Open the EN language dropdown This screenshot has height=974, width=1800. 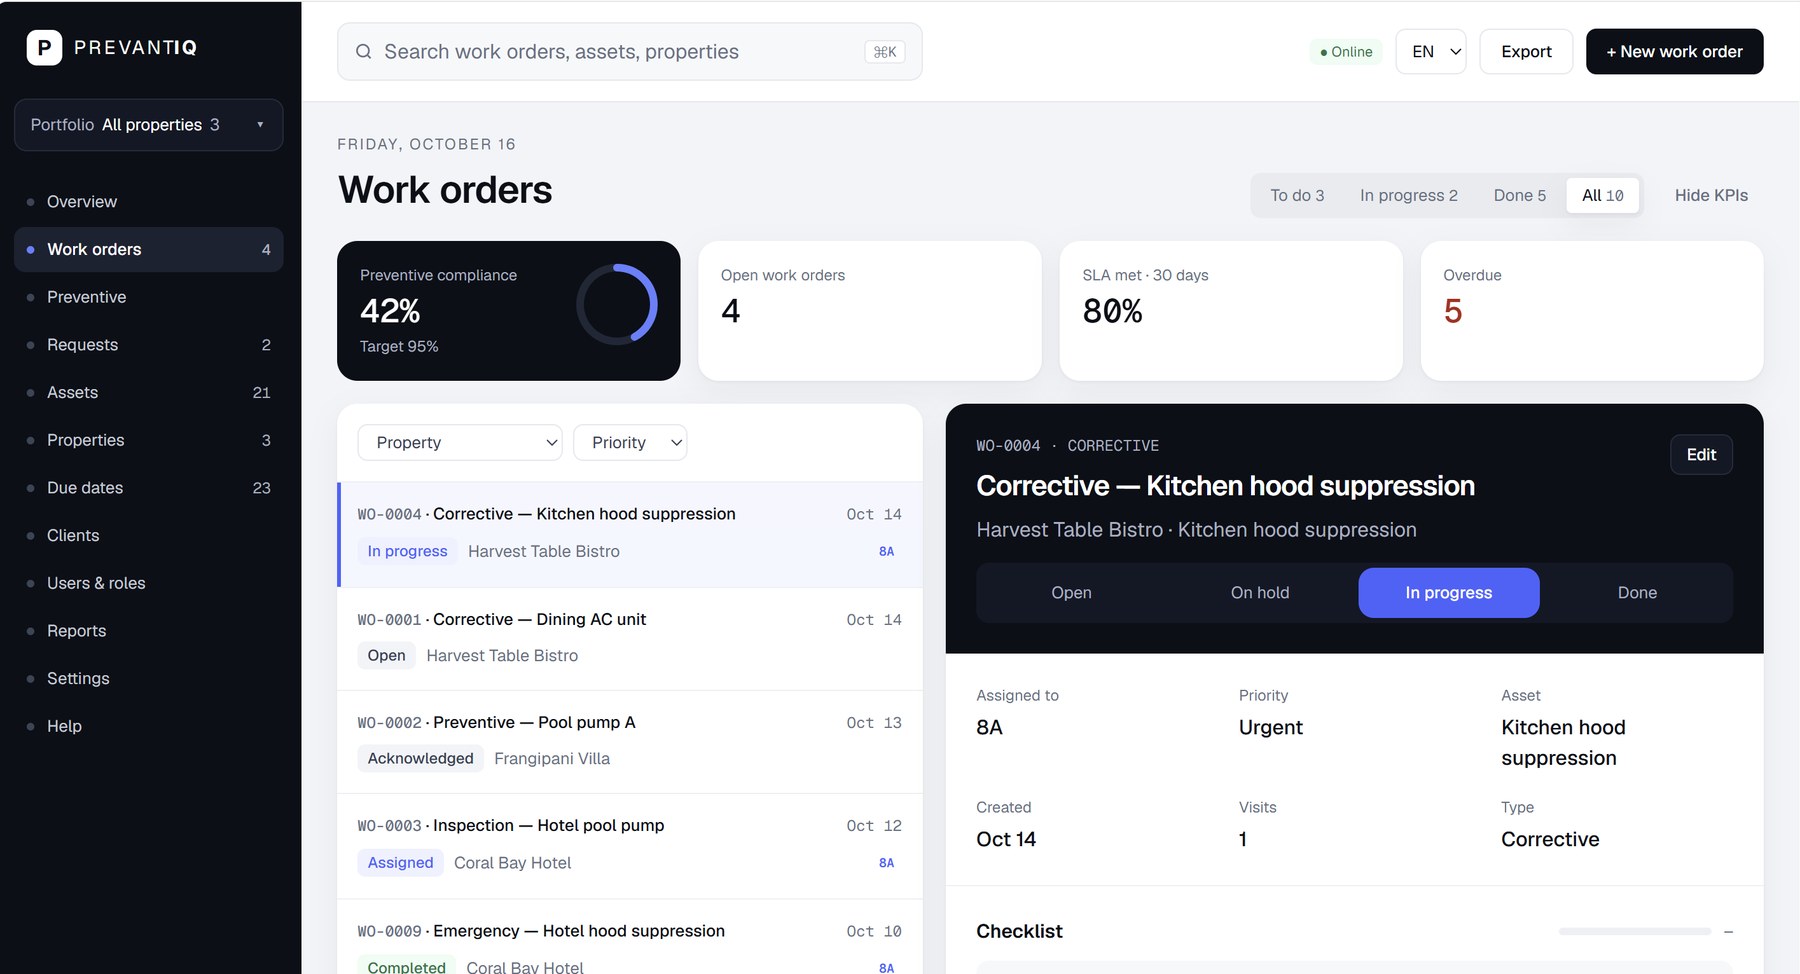click(1431, 52)
